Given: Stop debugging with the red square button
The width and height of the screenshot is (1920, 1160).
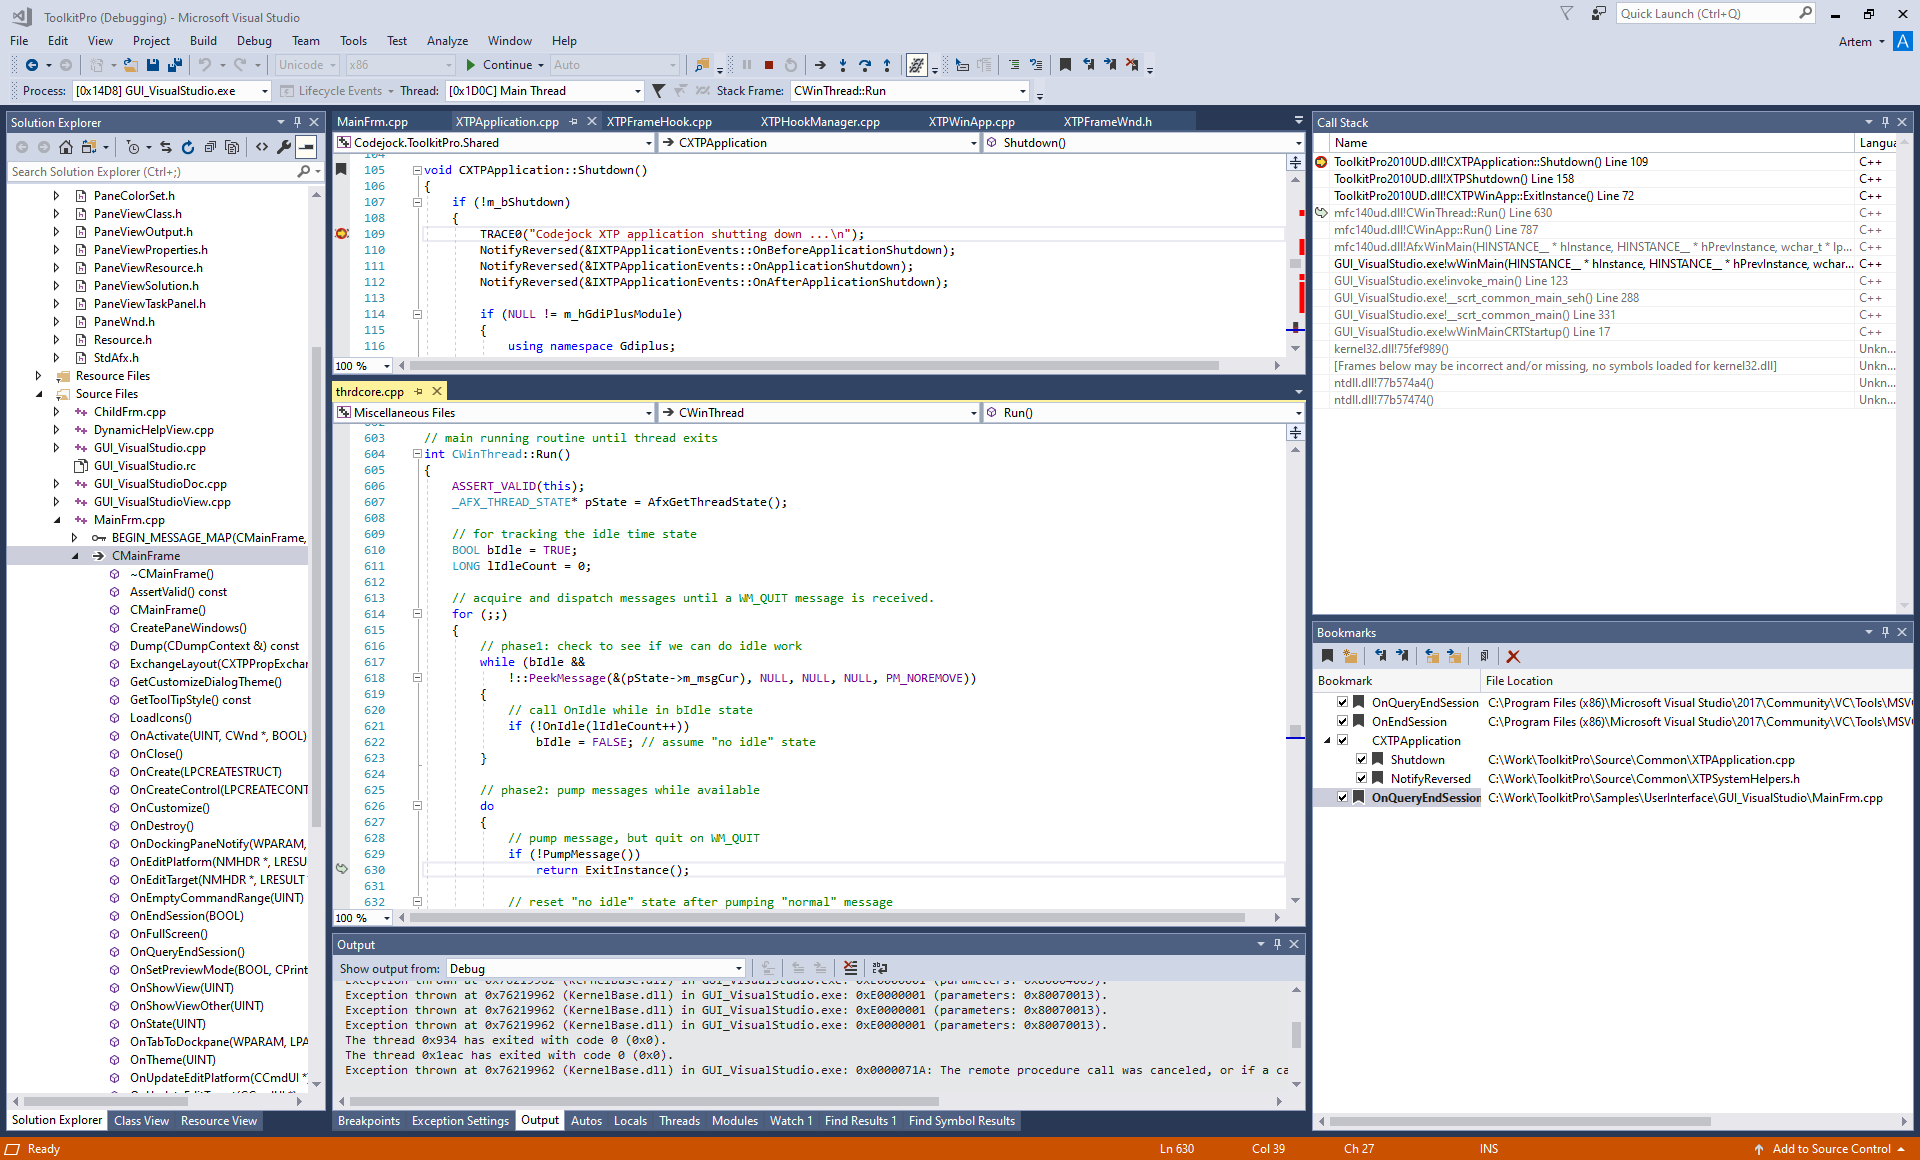Looking at the screenshot, I should pyautogui.click(x=769, y=65).
